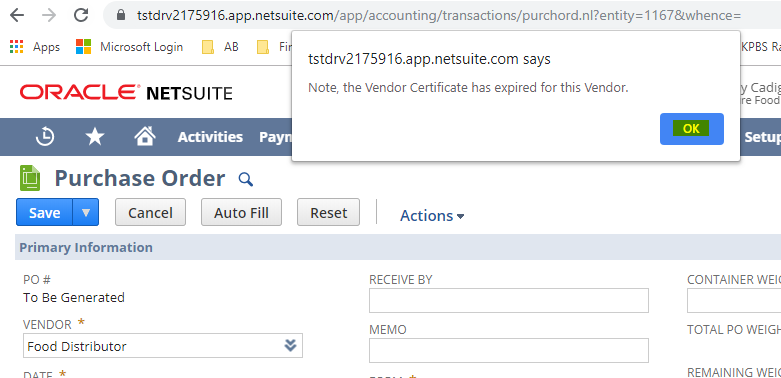The image size is (781, 378).
Task: Expand the Save dropdown arrow
Action: [86, 213]
